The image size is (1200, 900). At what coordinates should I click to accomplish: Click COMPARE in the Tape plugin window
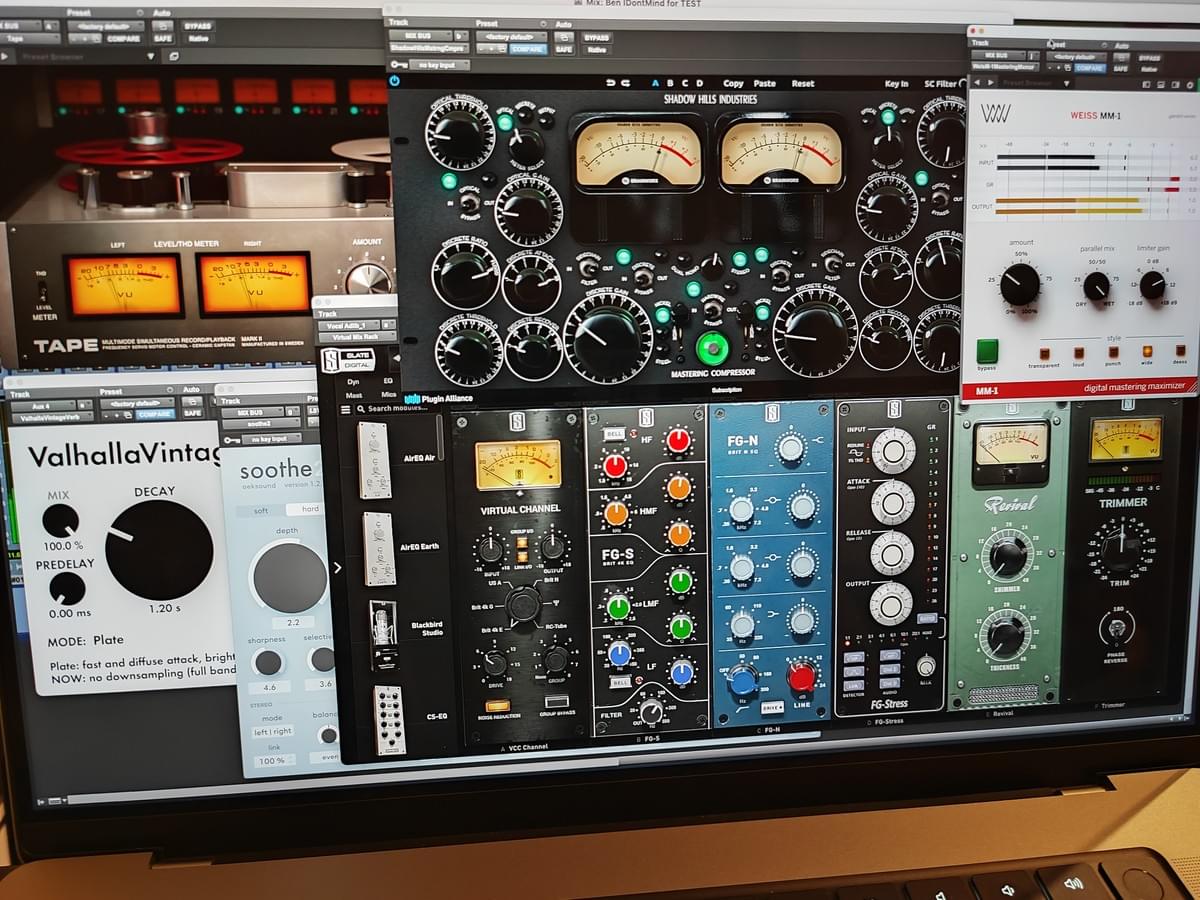(x=122, y=39)
